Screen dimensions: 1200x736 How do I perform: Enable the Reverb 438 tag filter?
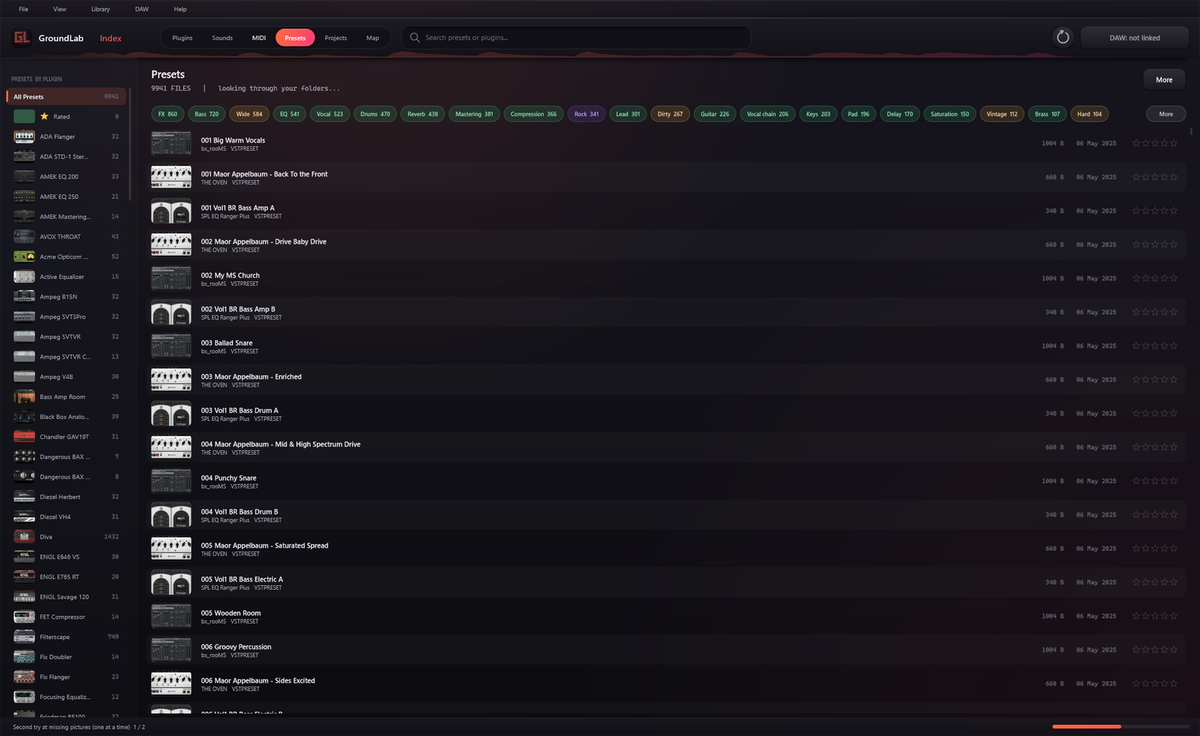pos(422,114)
